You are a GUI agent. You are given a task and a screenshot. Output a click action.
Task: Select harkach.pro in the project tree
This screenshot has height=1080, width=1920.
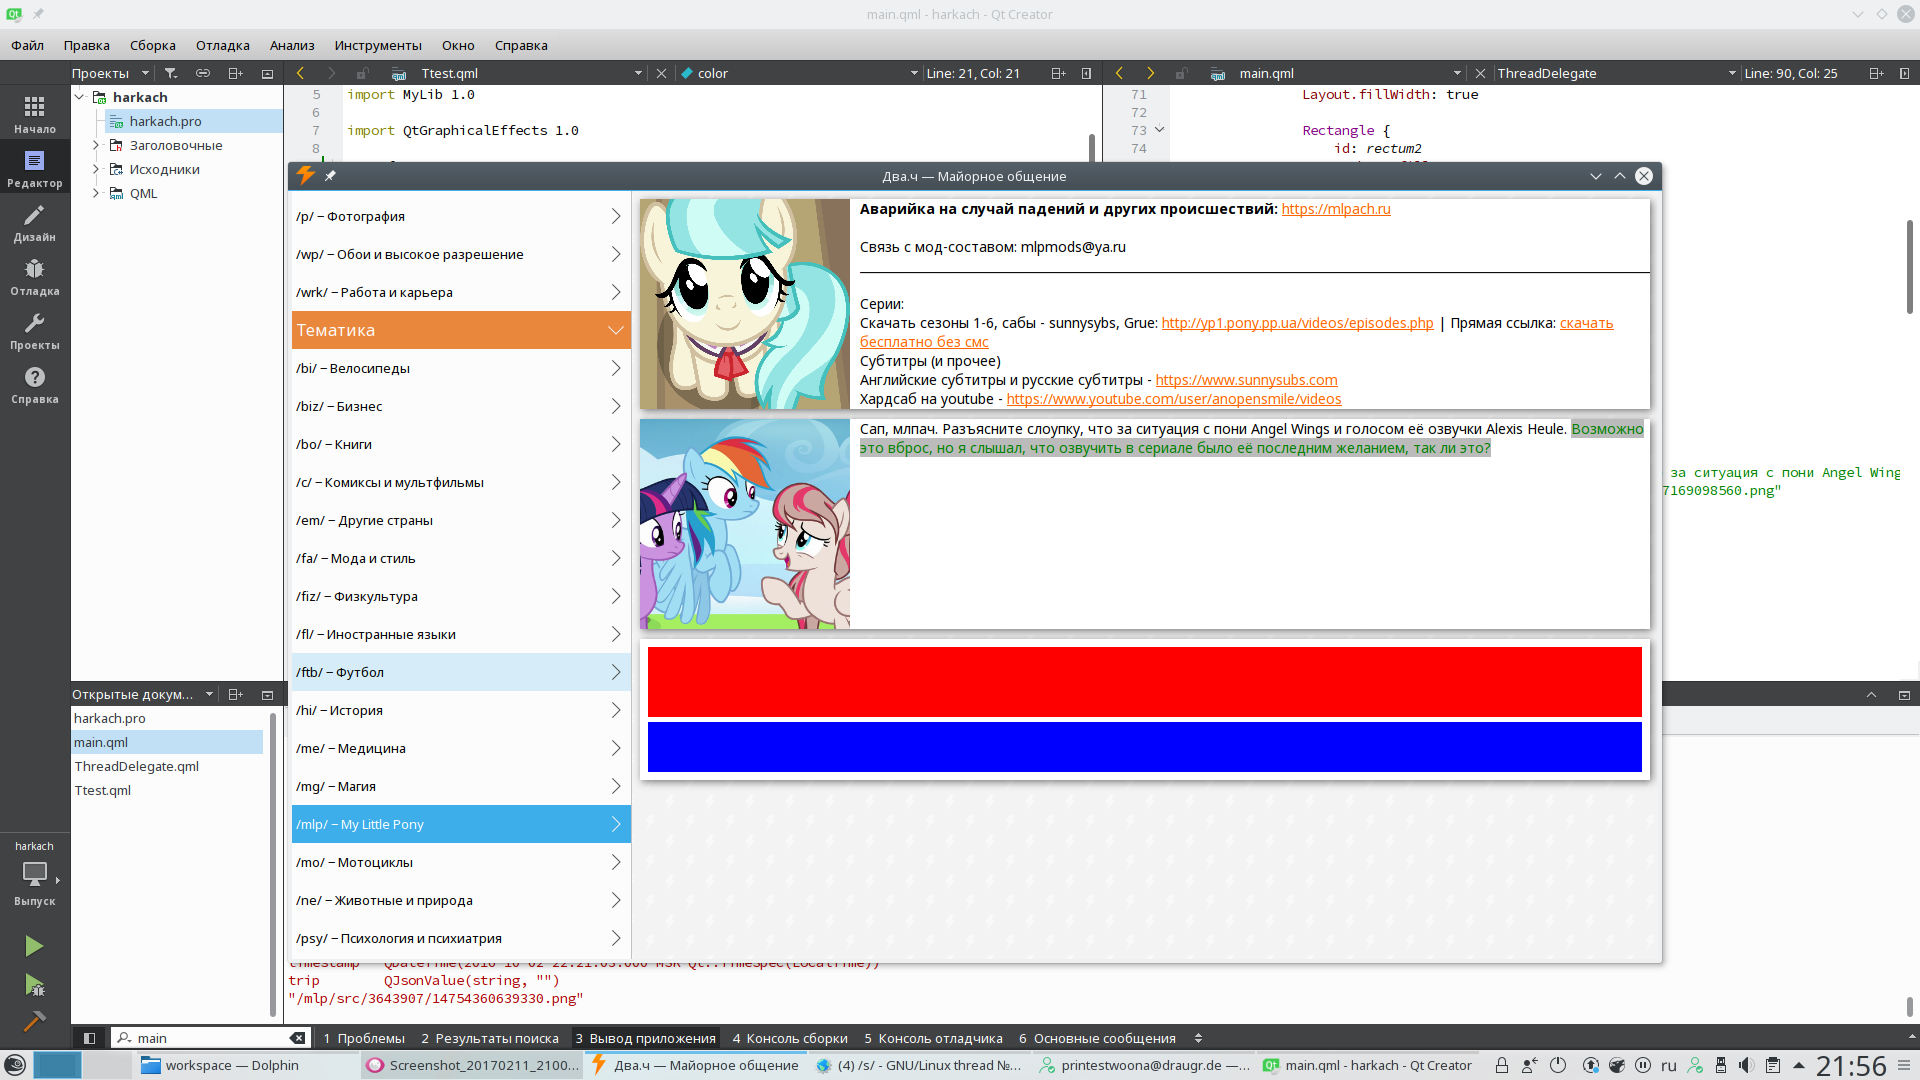(166, 121)
